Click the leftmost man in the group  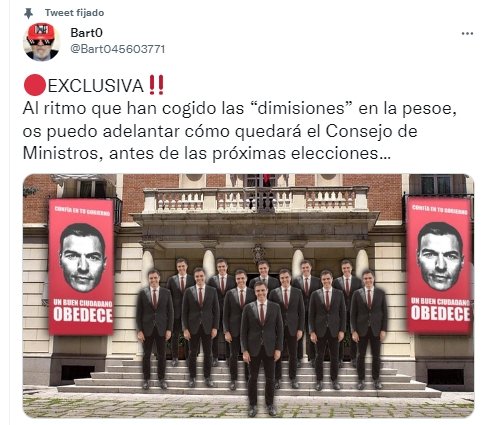tap(154, 329)
